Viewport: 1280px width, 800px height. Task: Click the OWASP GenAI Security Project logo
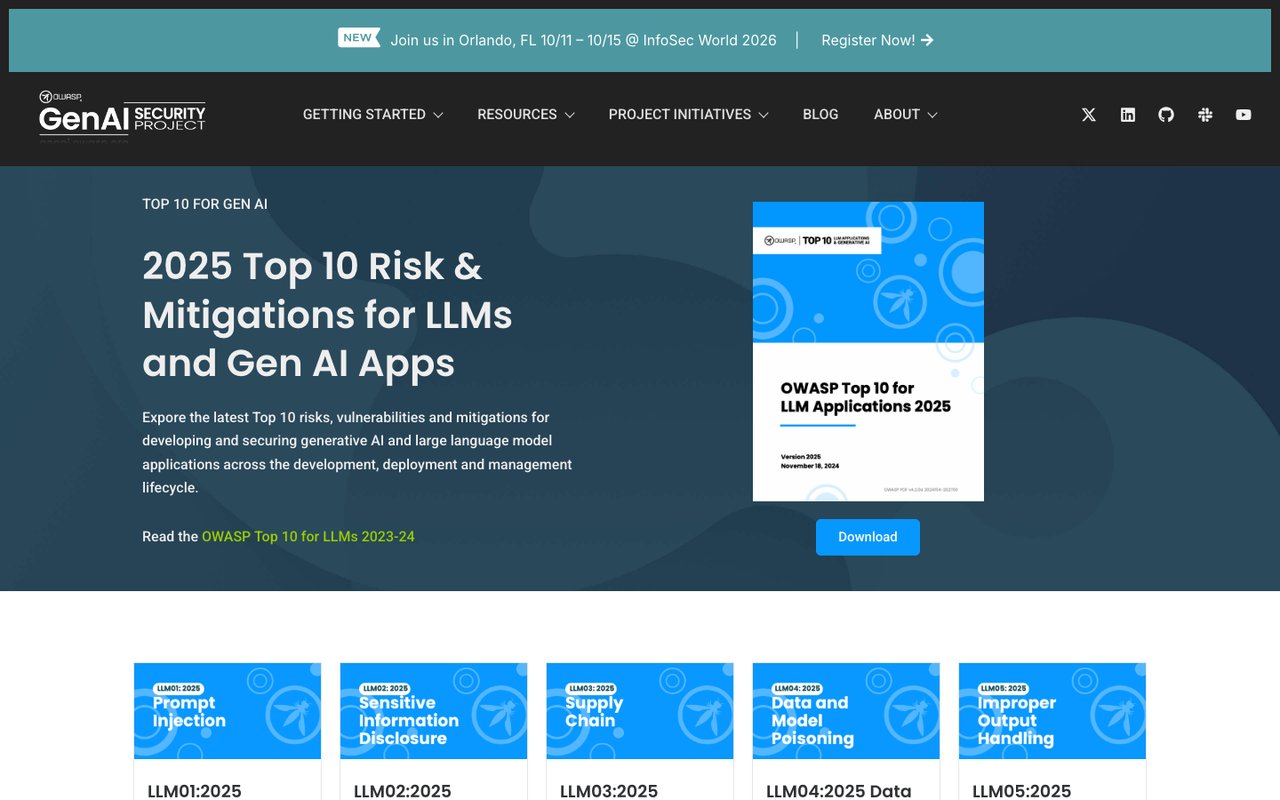[122, 115]
